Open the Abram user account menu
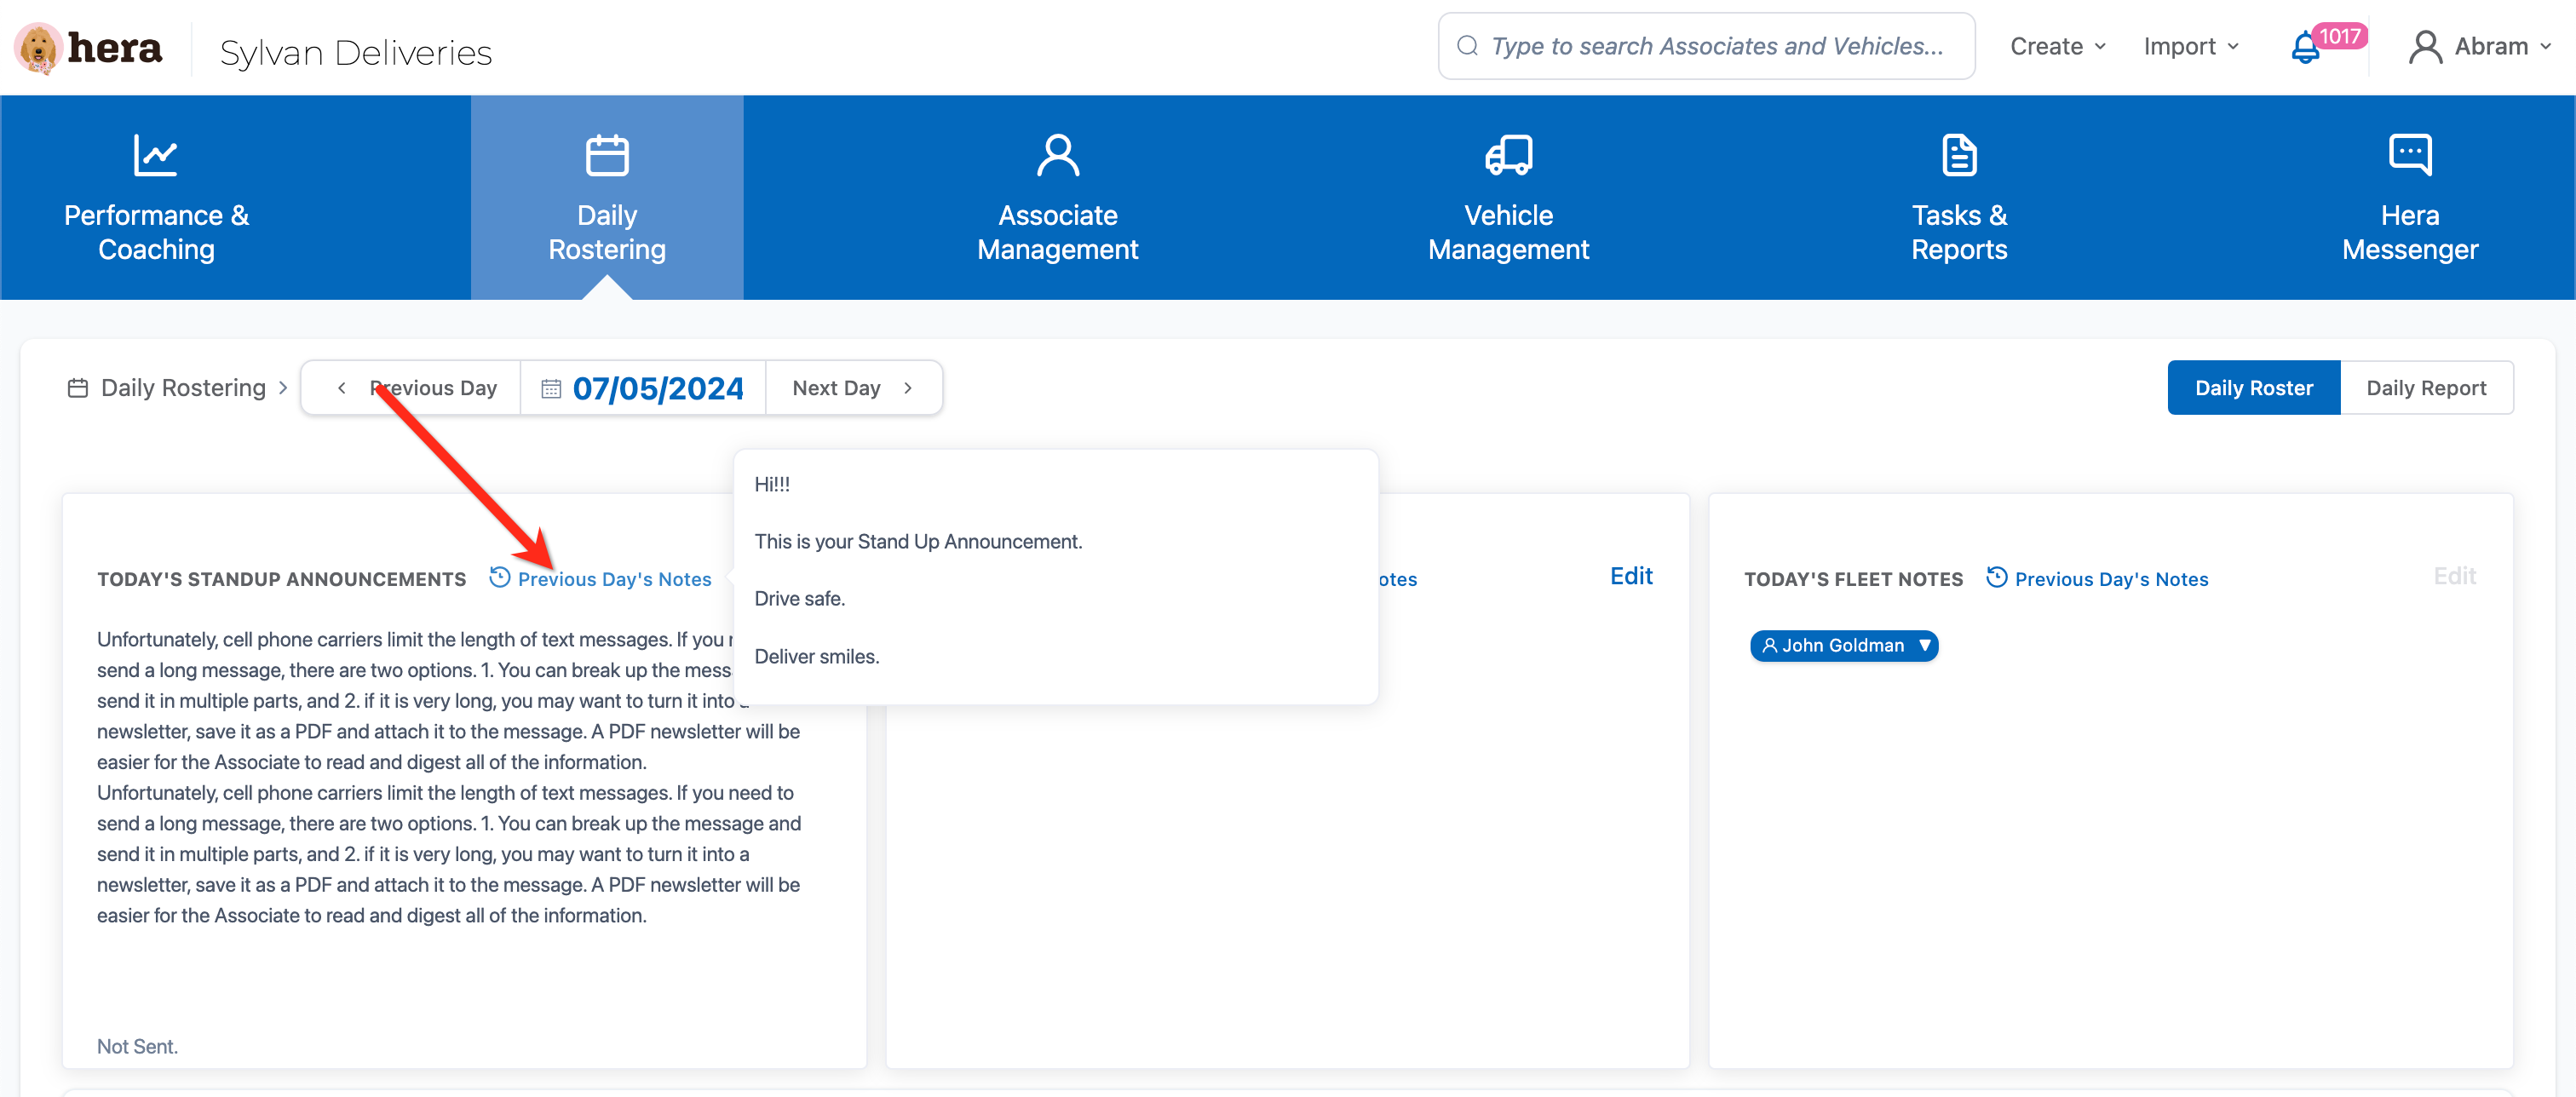The image size is (2576, 1097). click(2478, 47)
